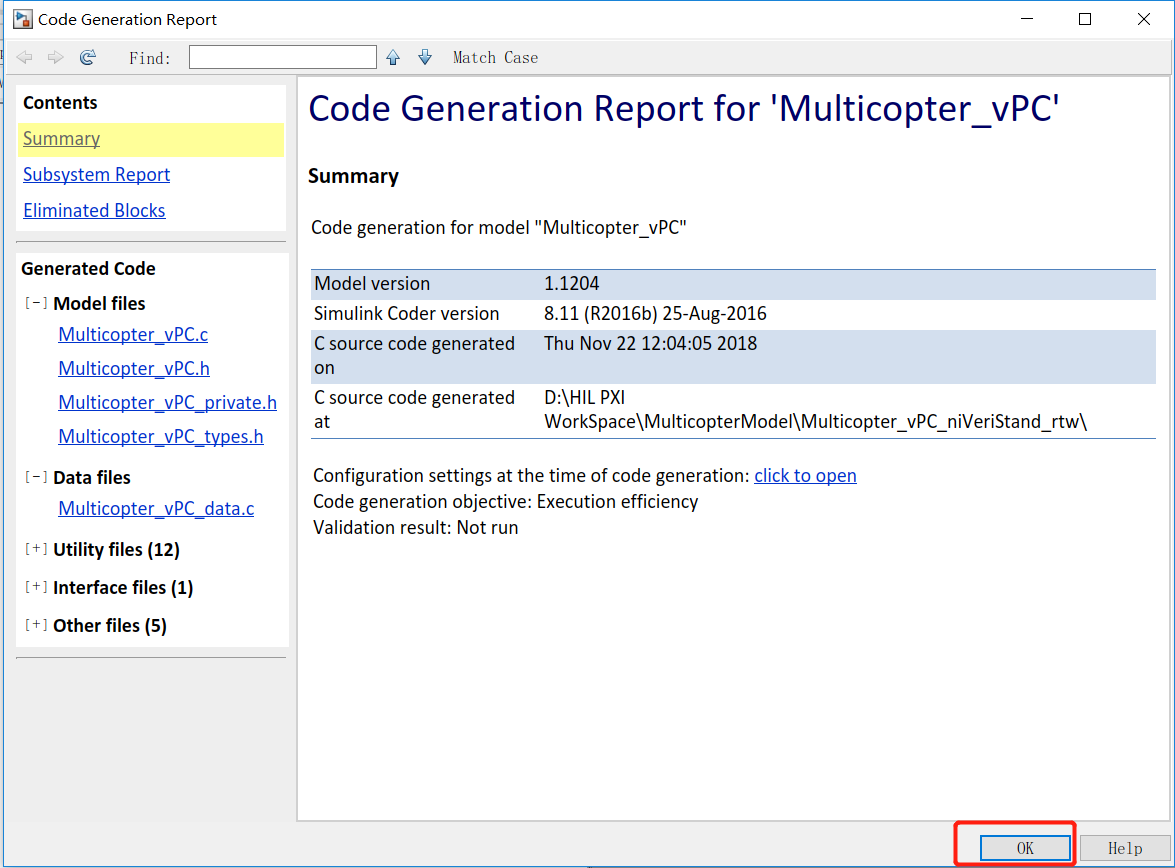Select the D:\HIL PXI WorkSpace path text
Viewport: 1175px width, 868px height.
pyautogui.click(x=815, y=409)
